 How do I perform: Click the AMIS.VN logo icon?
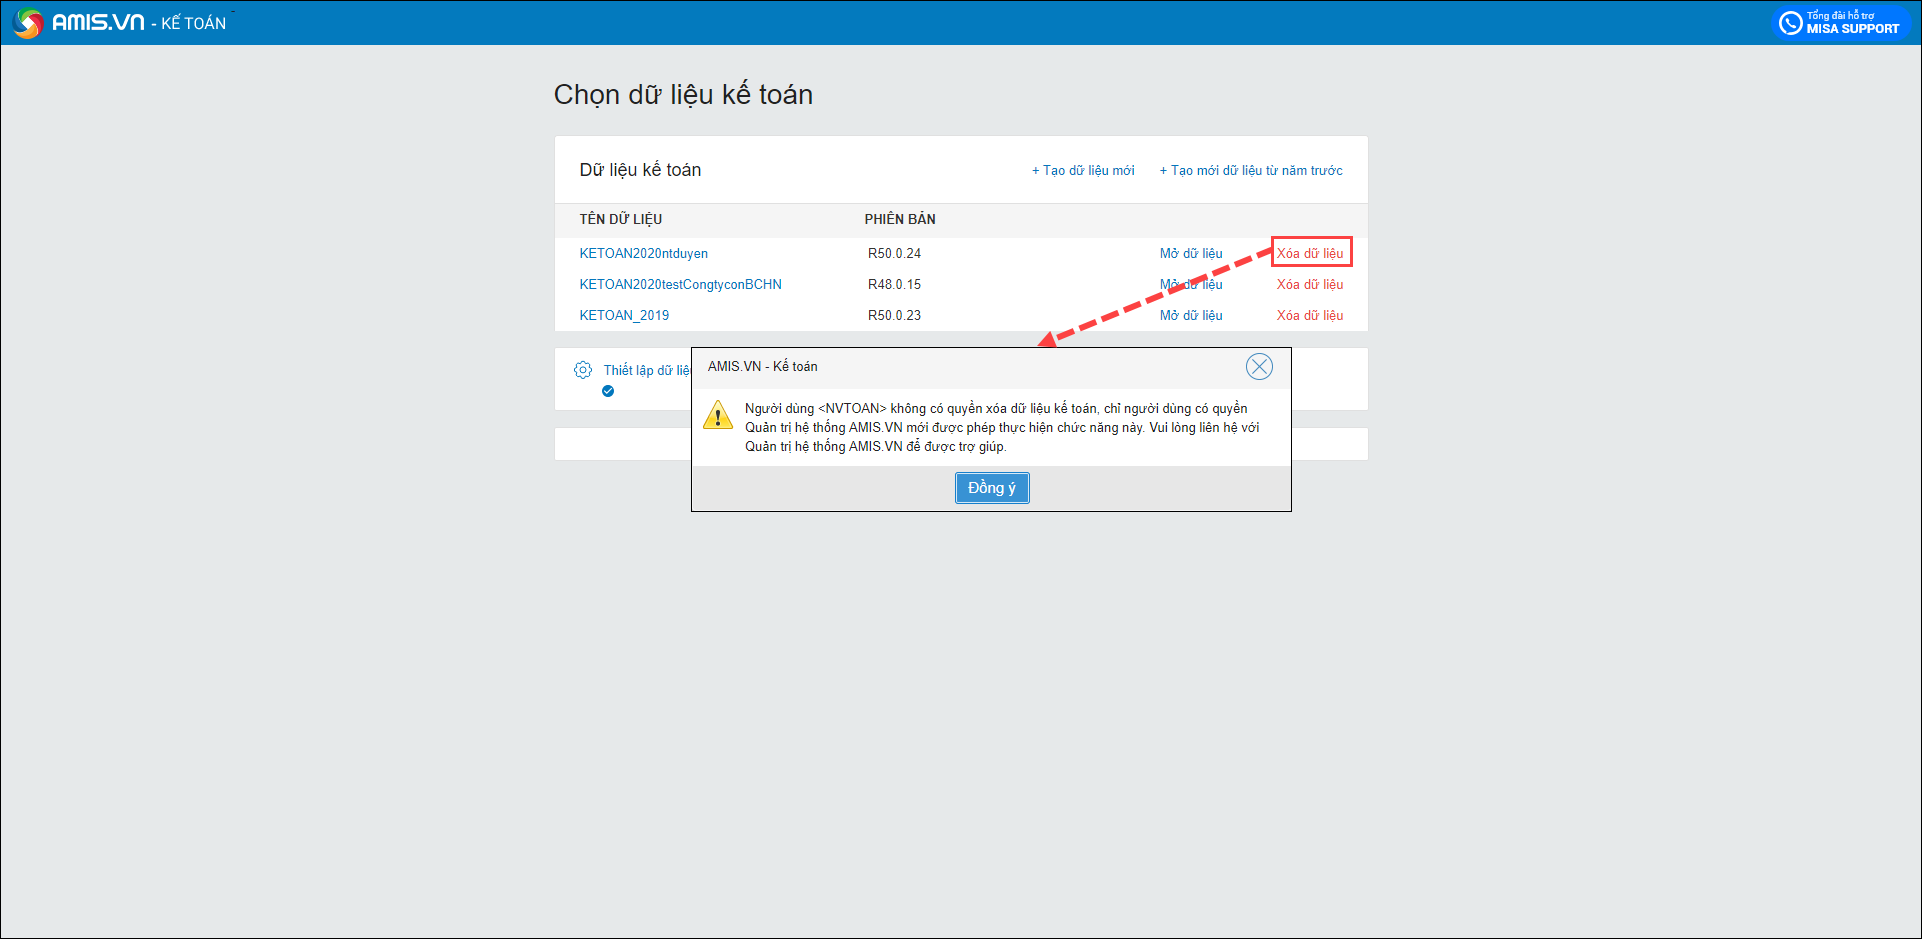(x=28, y=23)
